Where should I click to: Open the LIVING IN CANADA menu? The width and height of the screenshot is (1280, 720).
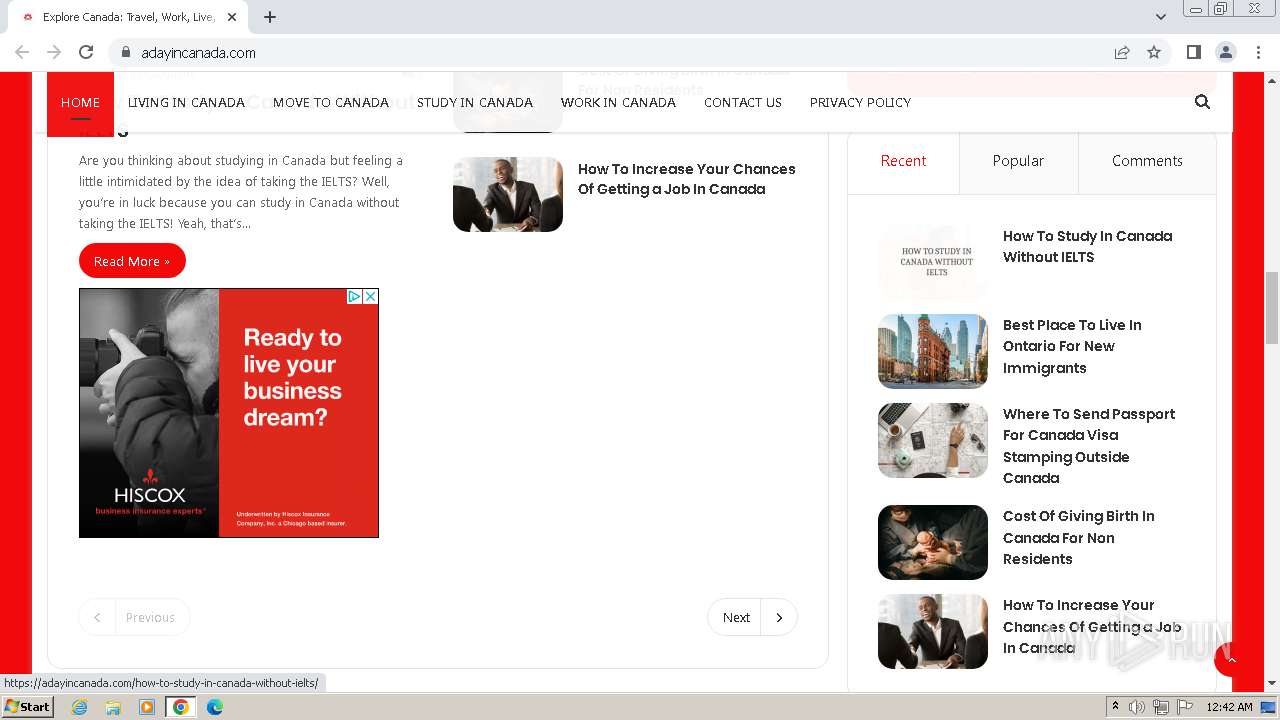click(x=186, y=102)
